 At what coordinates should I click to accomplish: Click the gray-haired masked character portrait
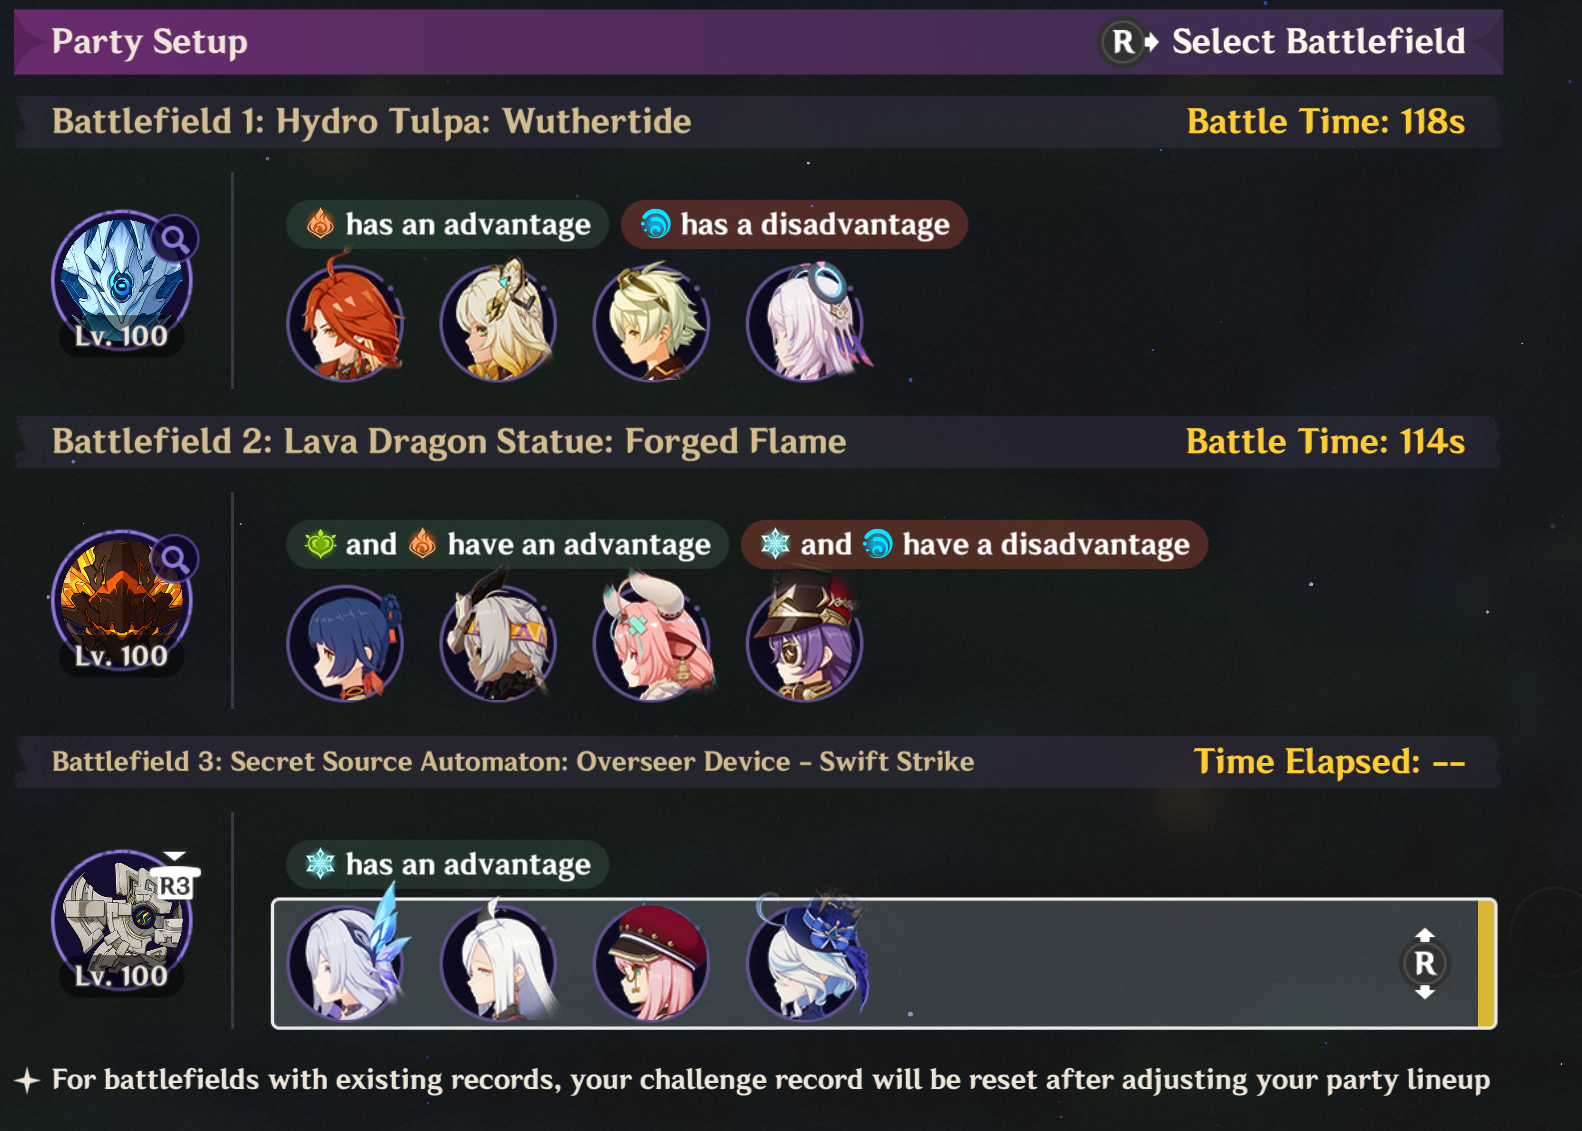[x=499, y=643]
